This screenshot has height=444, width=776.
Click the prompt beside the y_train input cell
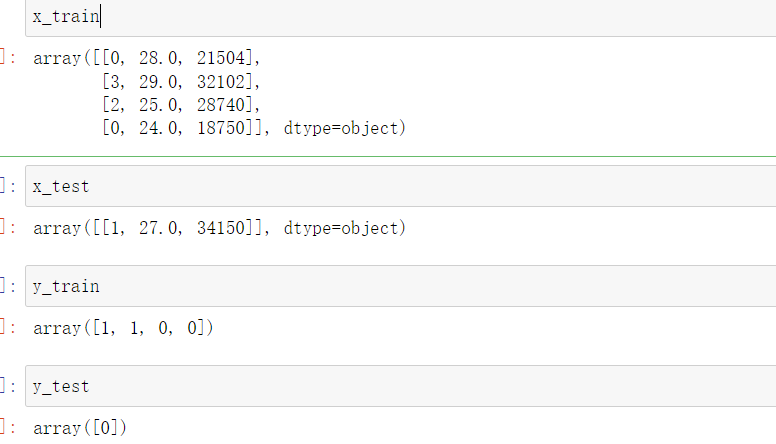(x=7, y=286)
